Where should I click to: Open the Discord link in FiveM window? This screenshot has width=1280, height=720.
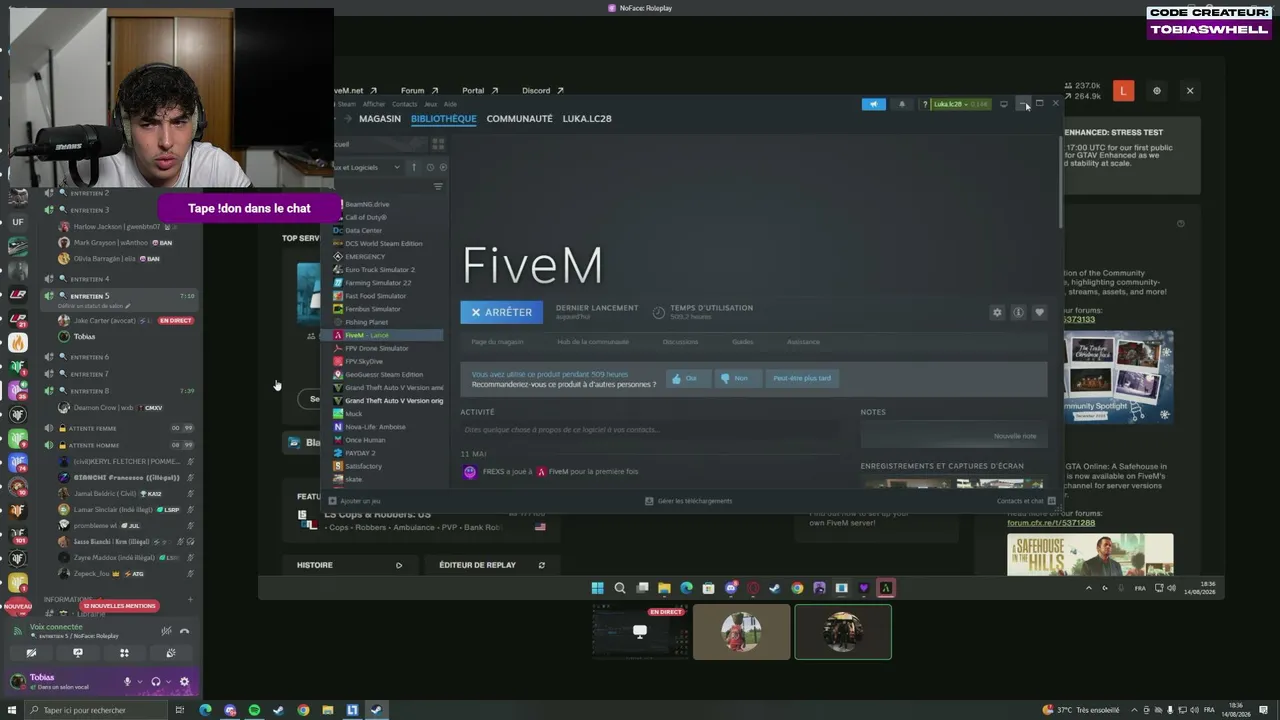click(543, 91)
